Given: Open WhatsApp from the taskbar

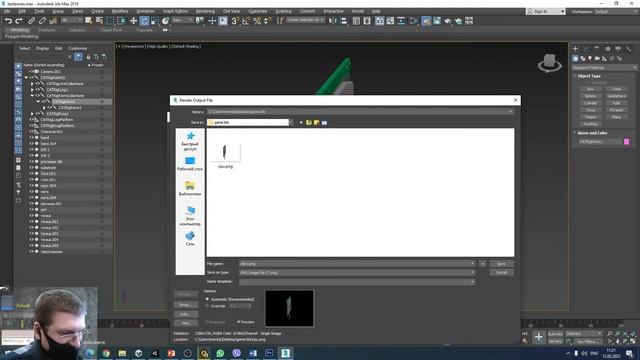Looking at the screenshot, I should (x=220, y=353).
